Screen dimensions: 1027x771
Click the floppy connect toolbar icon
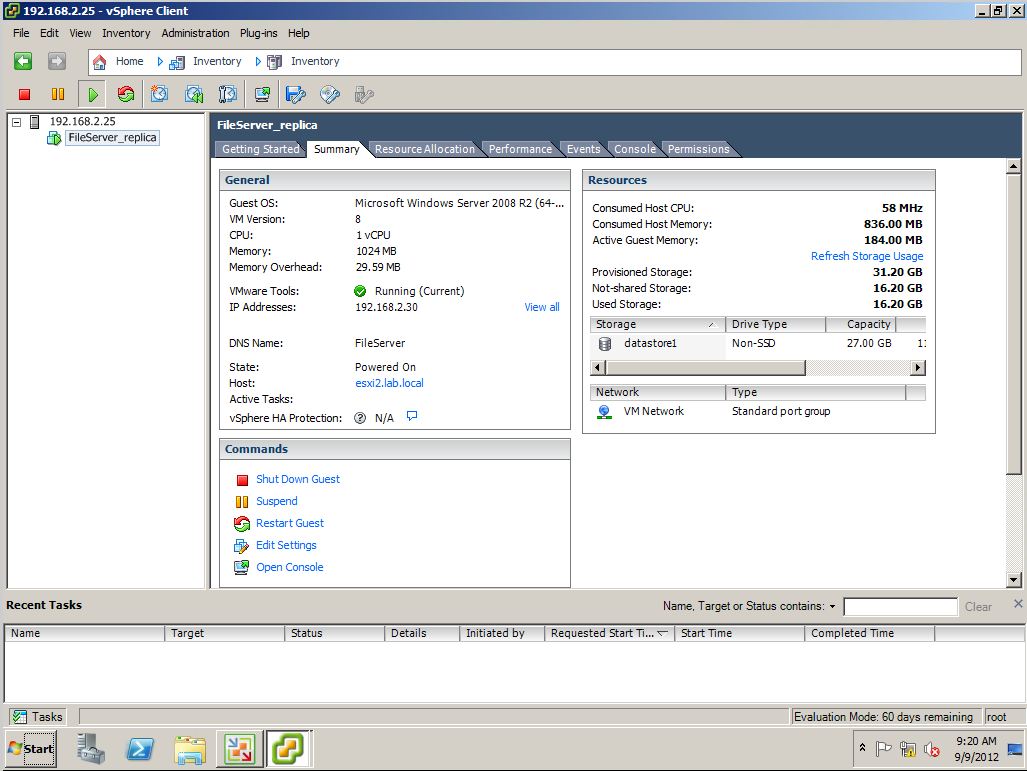(295, 94)
